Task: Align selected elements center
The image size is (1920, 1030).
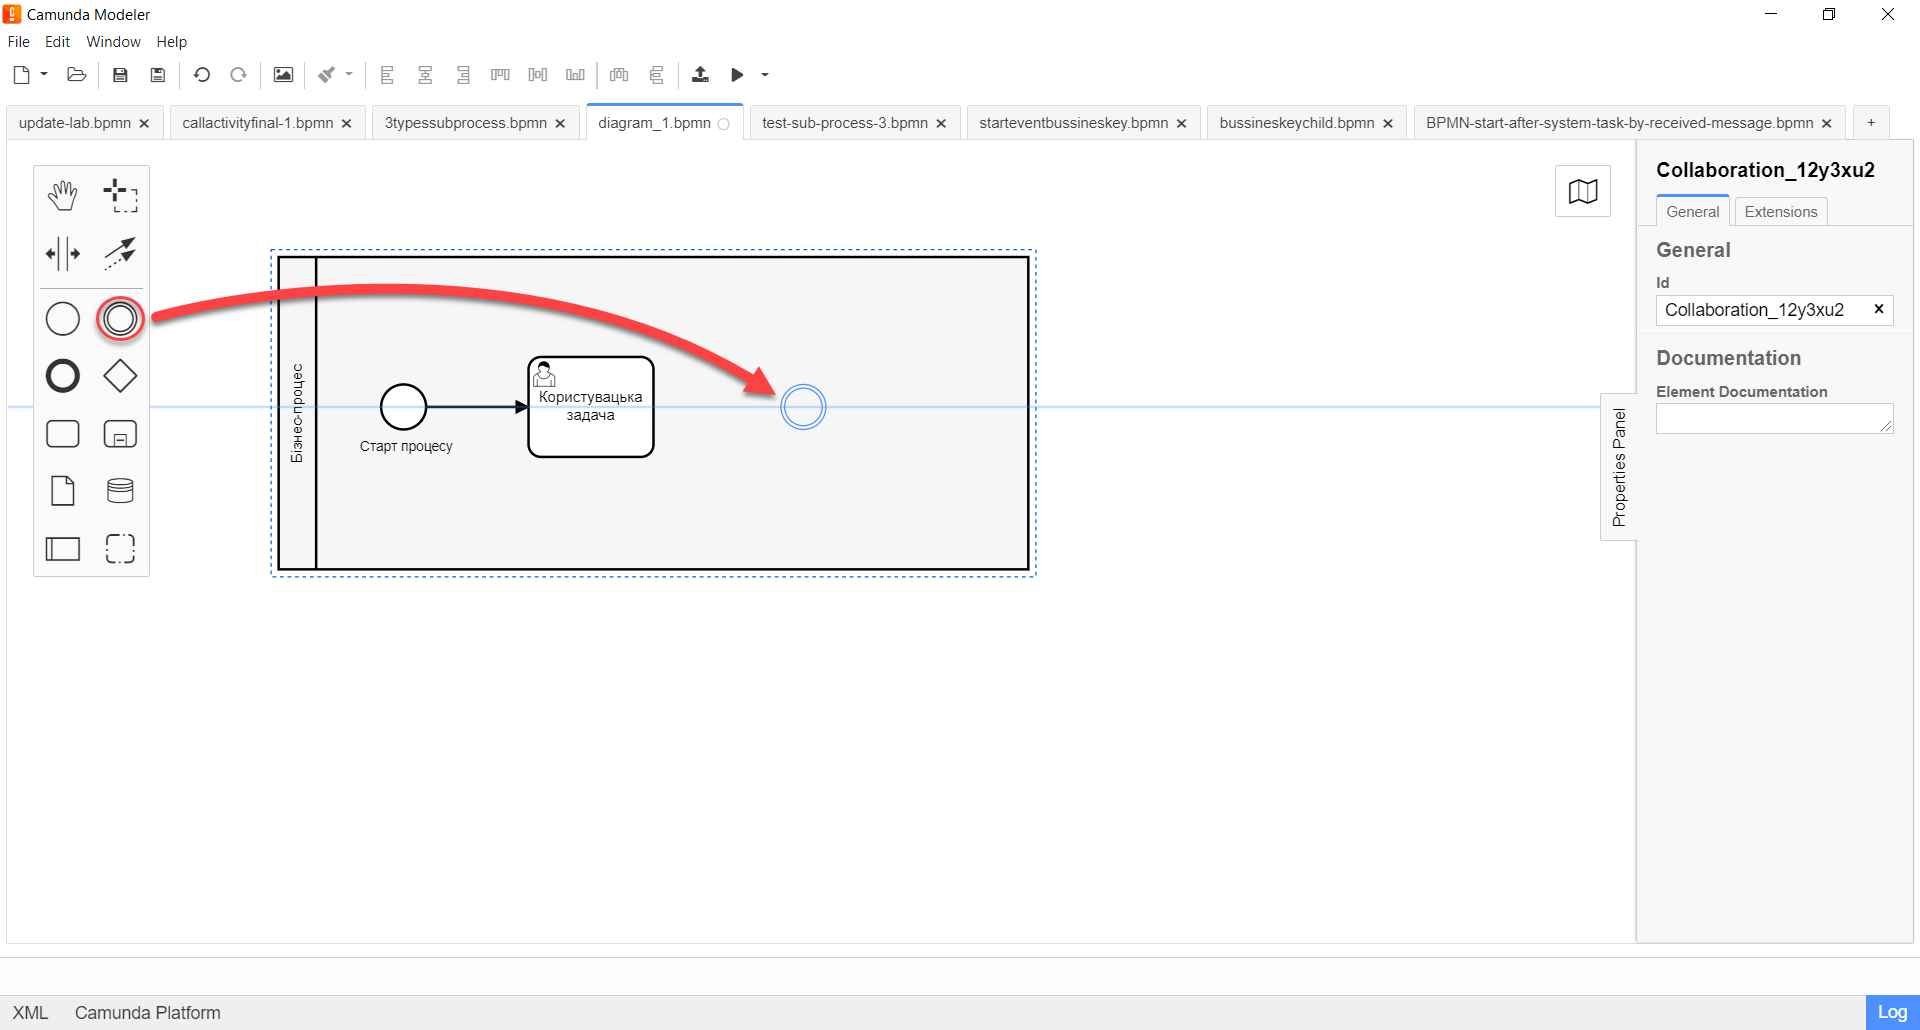Action: point(425,75)
